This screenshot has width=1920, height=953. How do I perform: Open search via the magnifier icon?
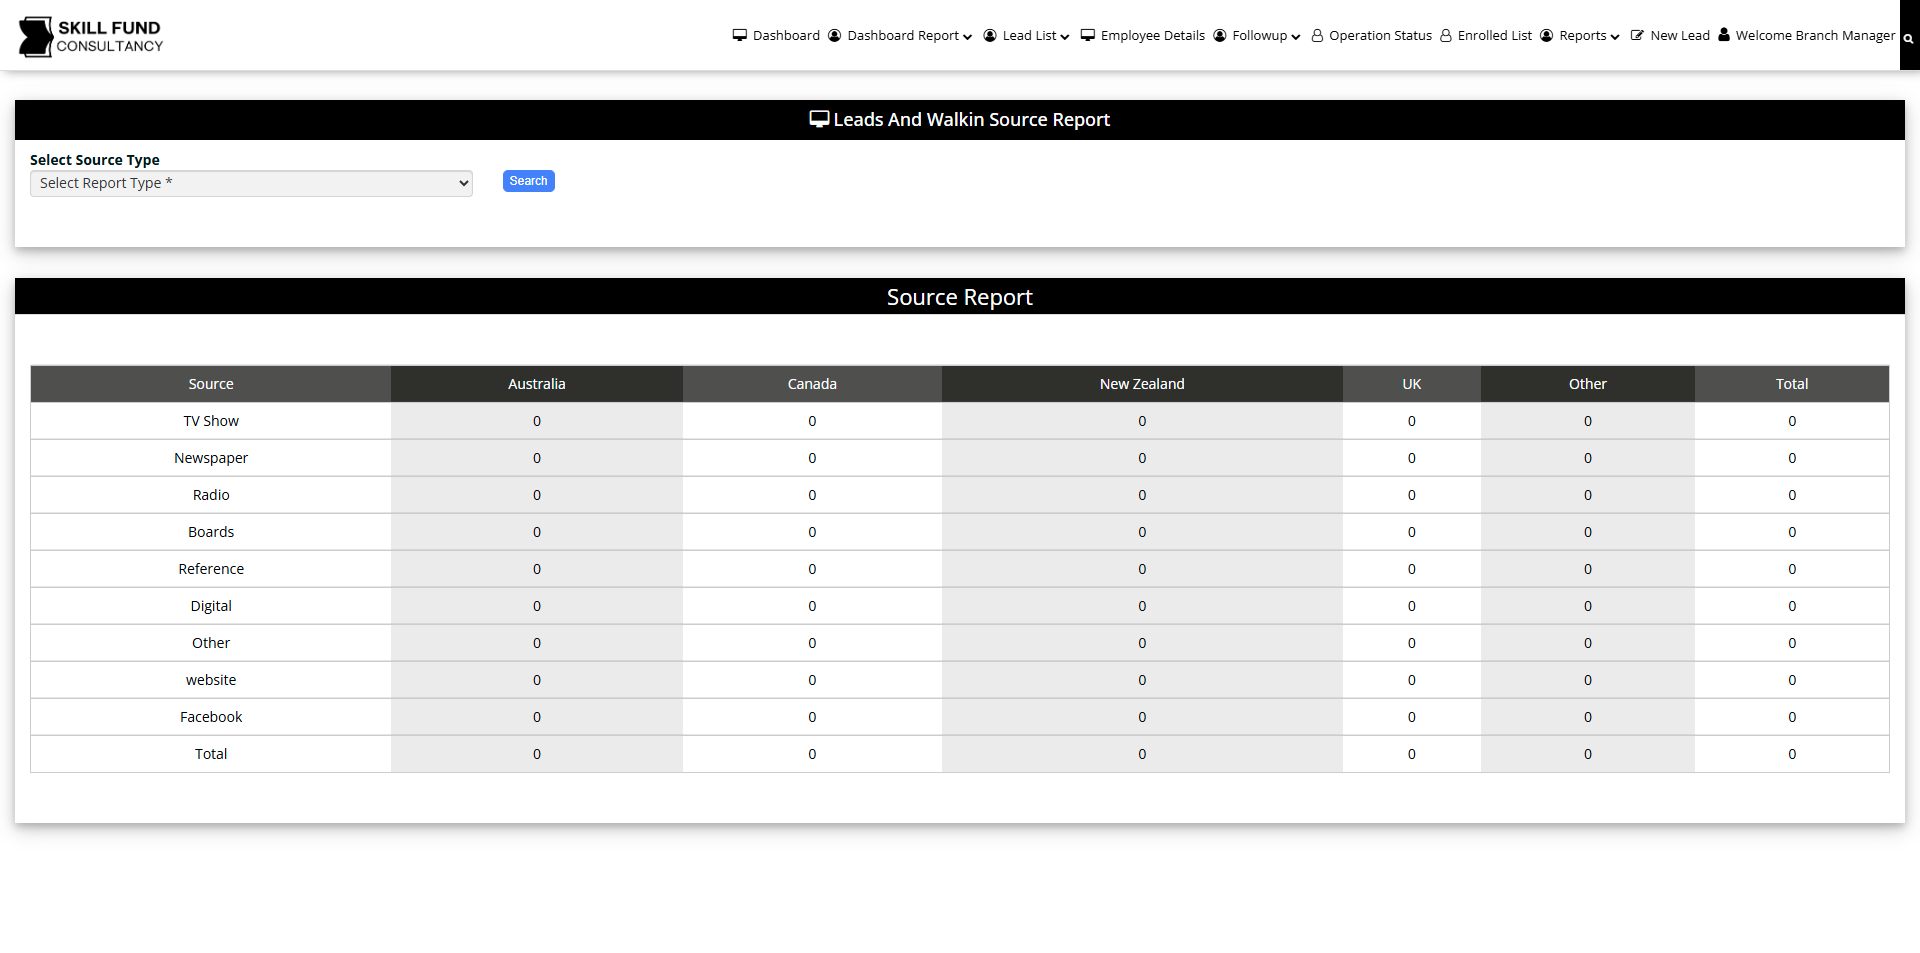pos(1908,38)
